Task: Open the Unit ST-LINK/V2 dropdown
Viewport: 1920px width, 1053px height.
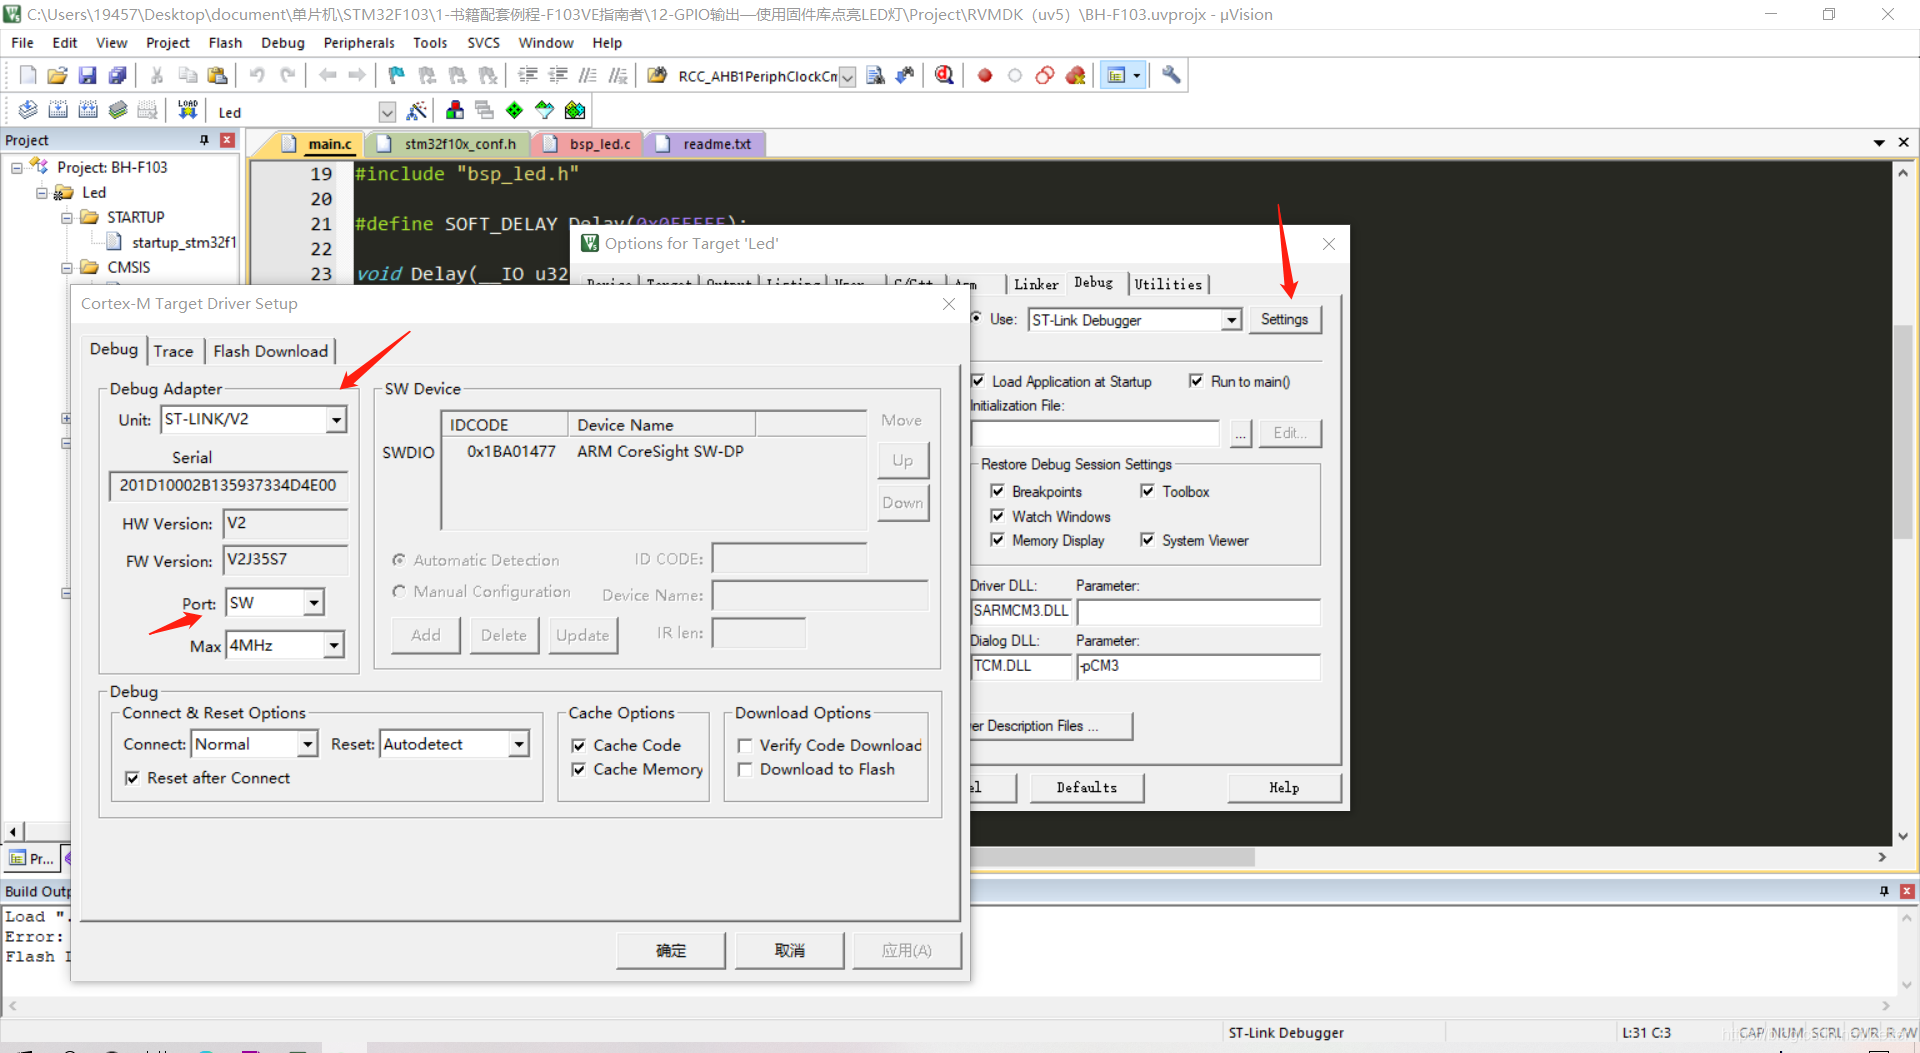Action: (336, 420)
